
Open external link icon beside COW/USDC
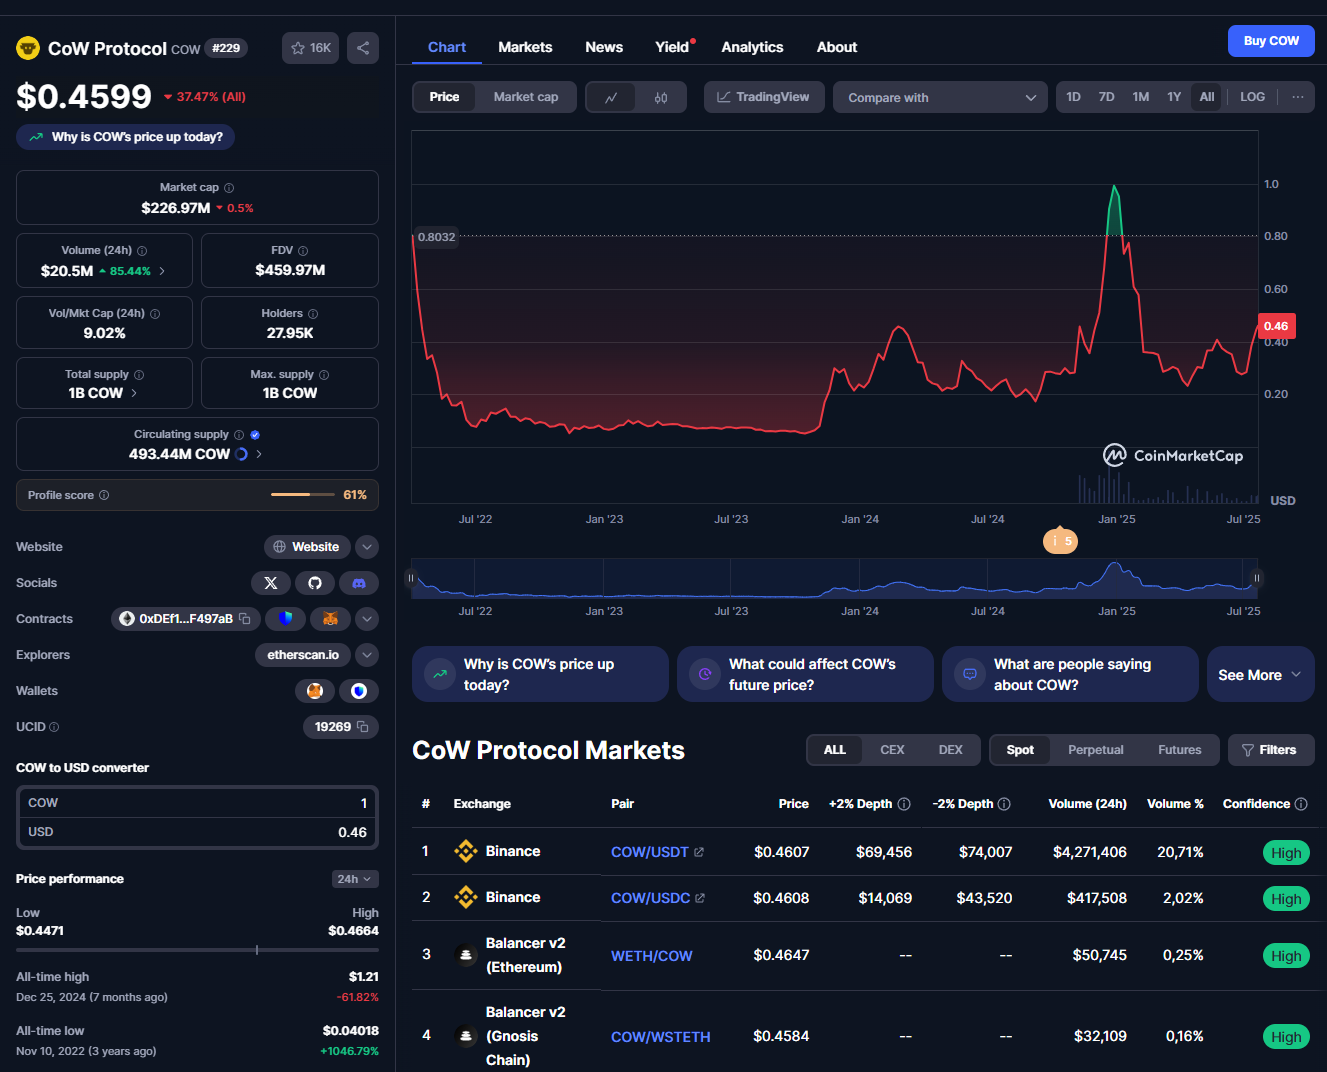(700, 898)
